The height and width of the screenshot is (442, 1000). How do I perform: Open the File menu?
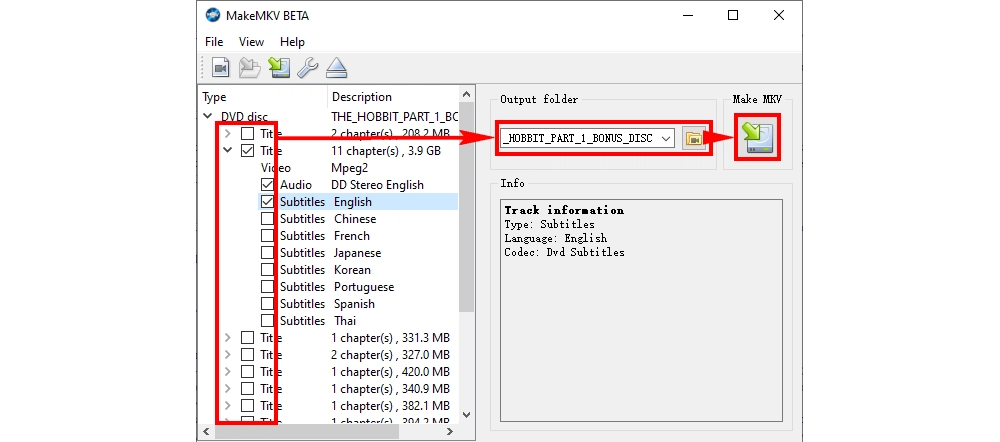coord(214,41)
